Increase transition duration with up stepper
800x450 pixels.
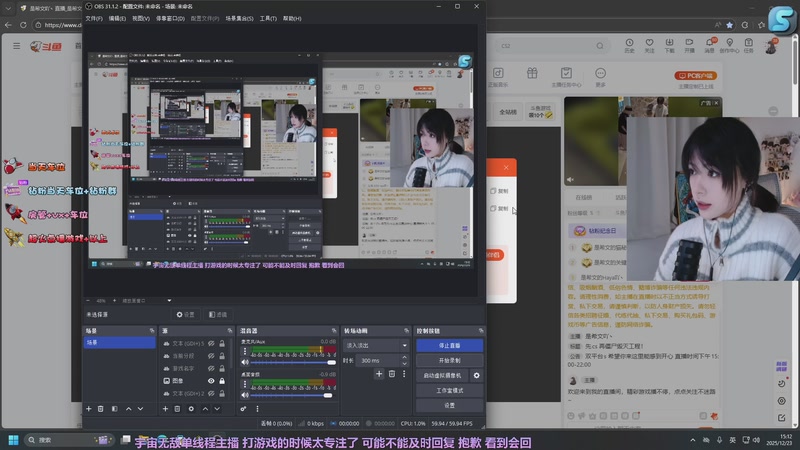click(x=405, y=358)
